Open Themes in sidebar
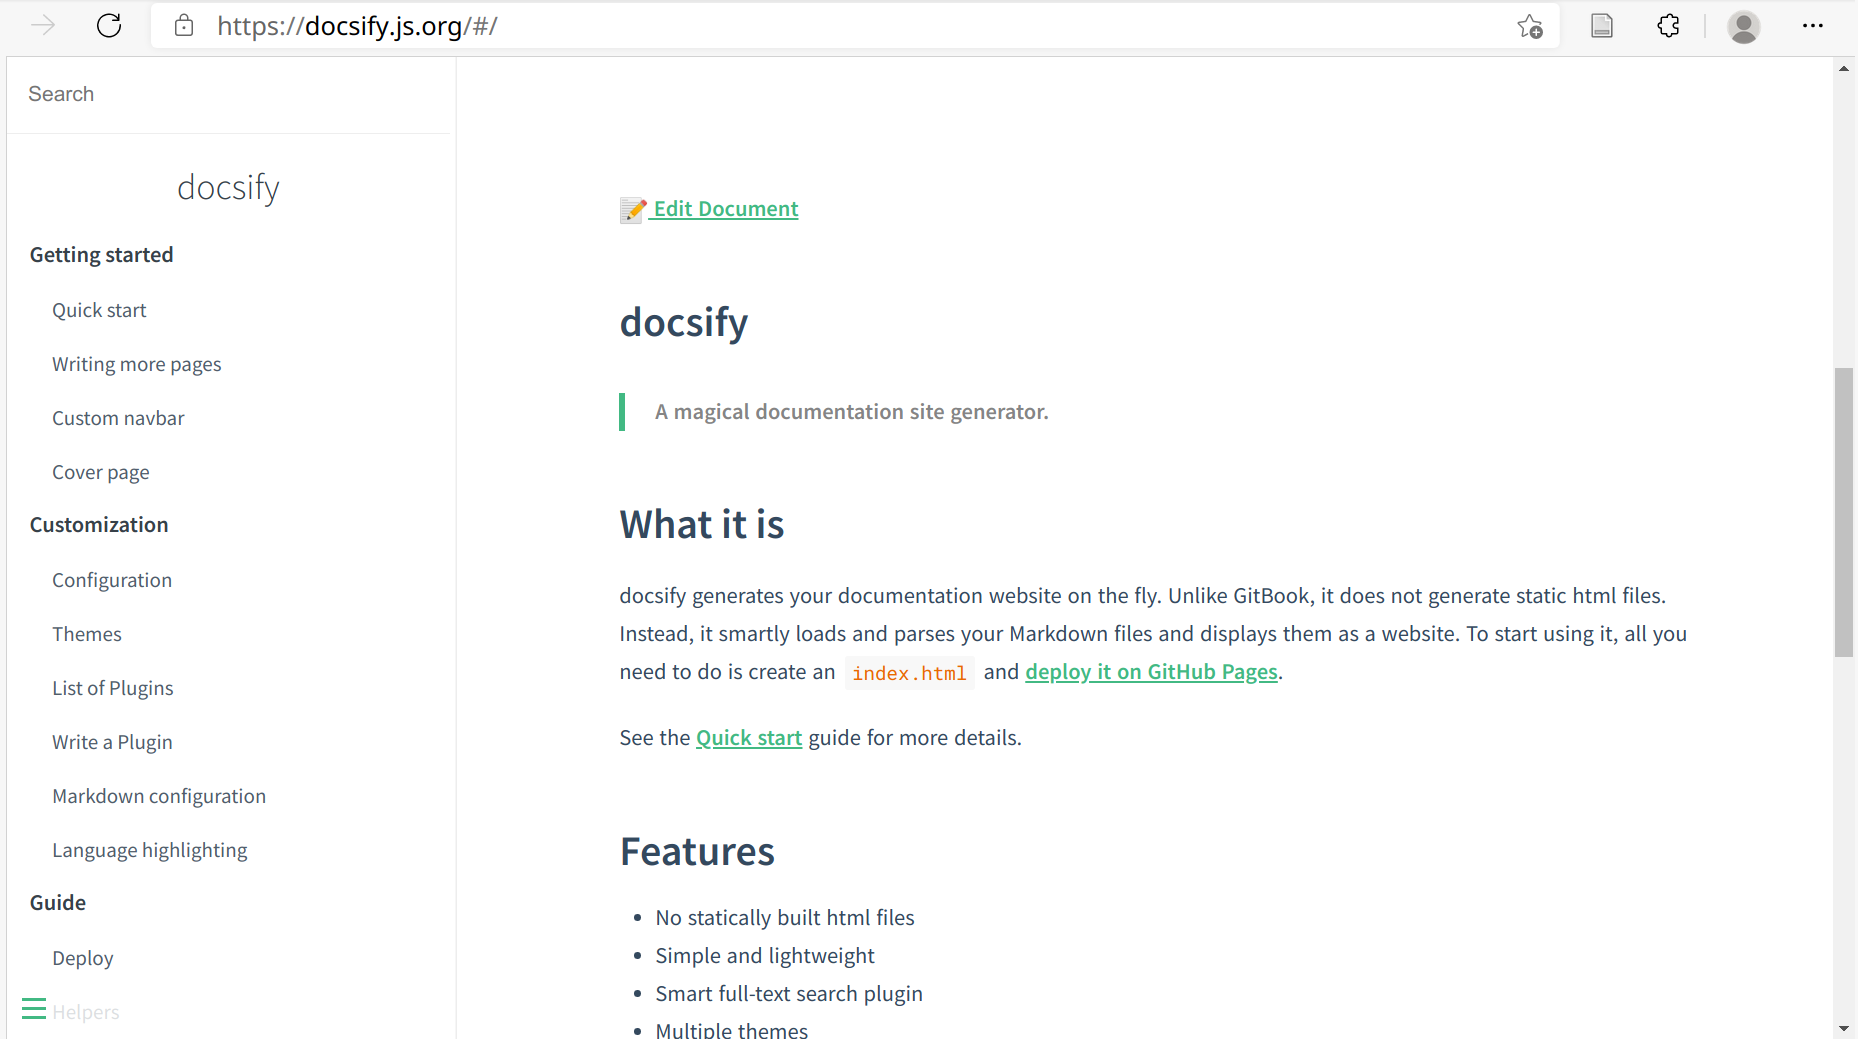This screenshot has width=1858, height=1039. [x=87, y=634]
